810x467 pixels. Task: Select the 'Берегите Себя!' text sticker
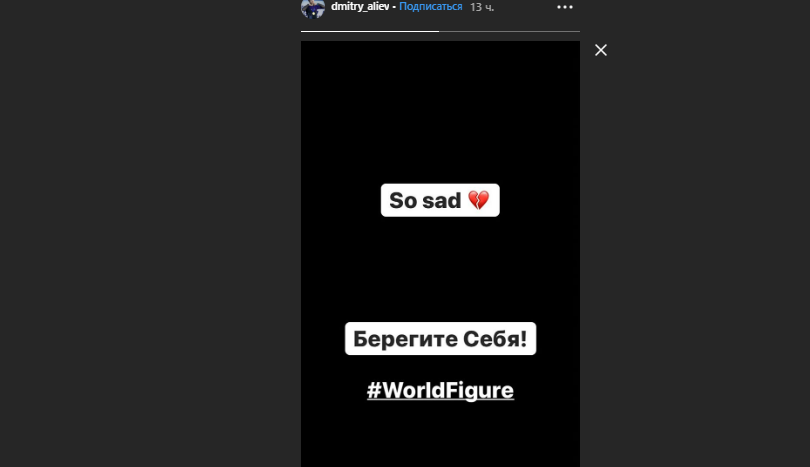tap(440, 339)
